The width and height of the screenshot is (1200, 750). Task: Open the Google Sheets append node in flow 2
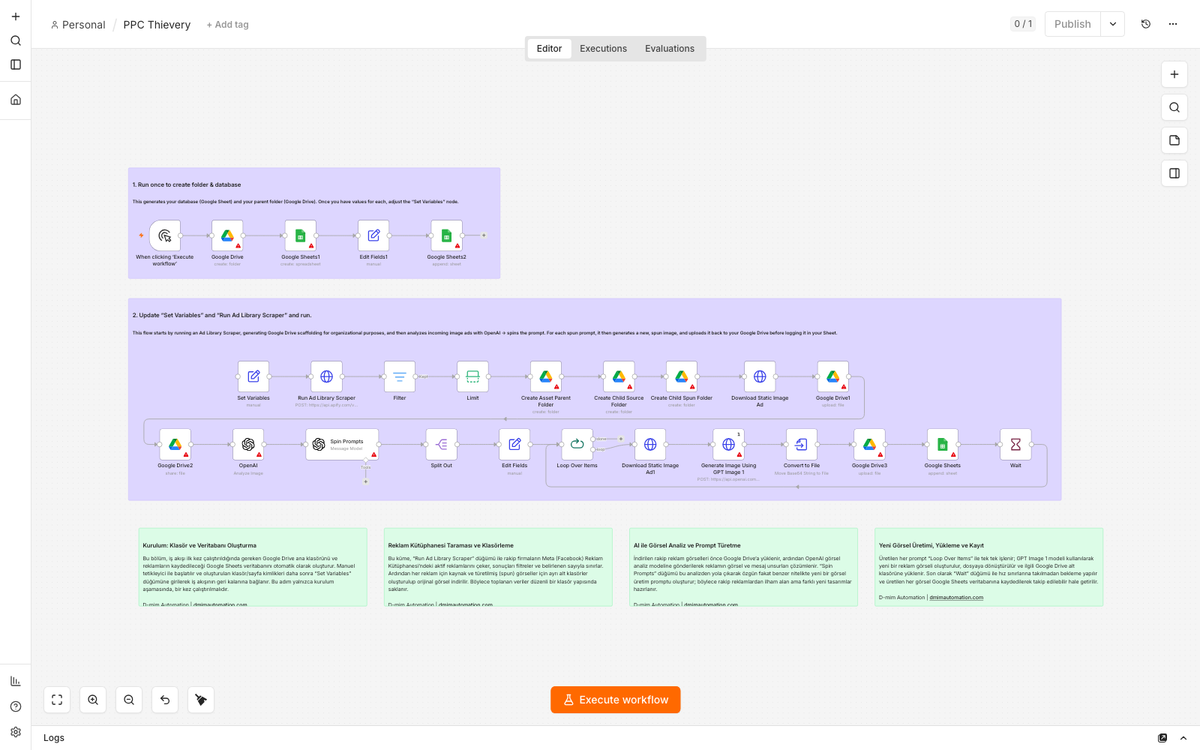pos(942,445)
